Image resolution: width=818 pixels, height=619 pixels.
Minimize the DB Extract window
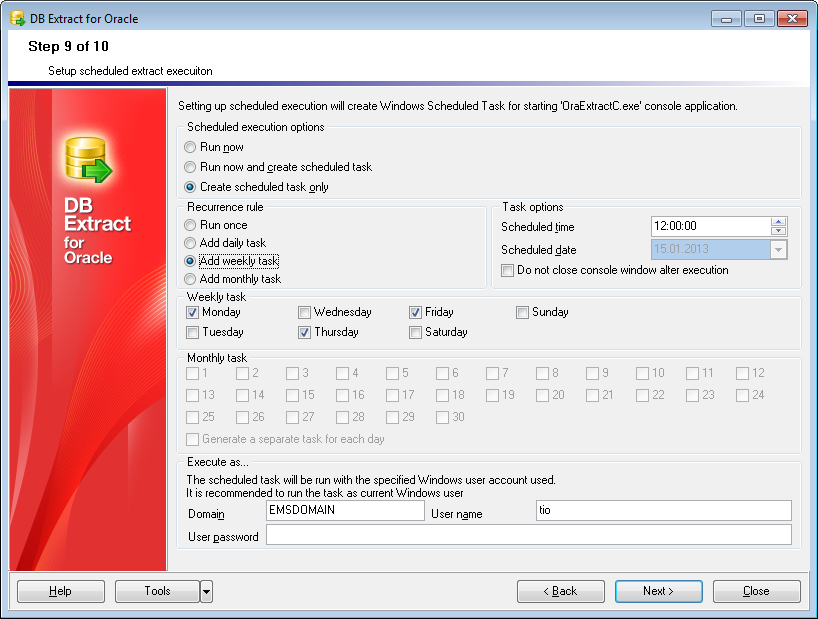[726, 19]
